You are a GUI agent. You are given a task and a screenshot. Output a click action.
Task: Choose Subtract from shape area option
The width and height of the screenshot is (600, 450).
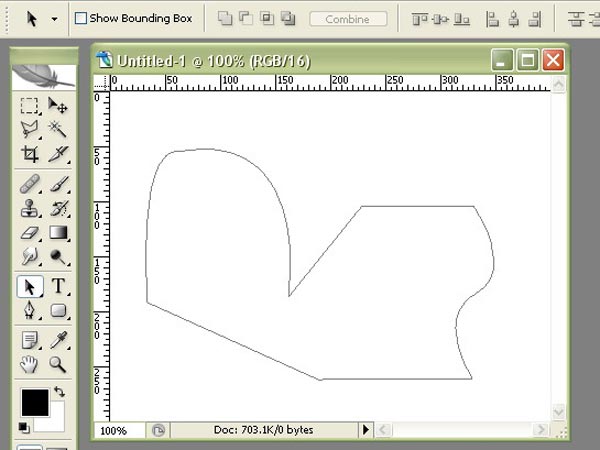tap(246, 18)
